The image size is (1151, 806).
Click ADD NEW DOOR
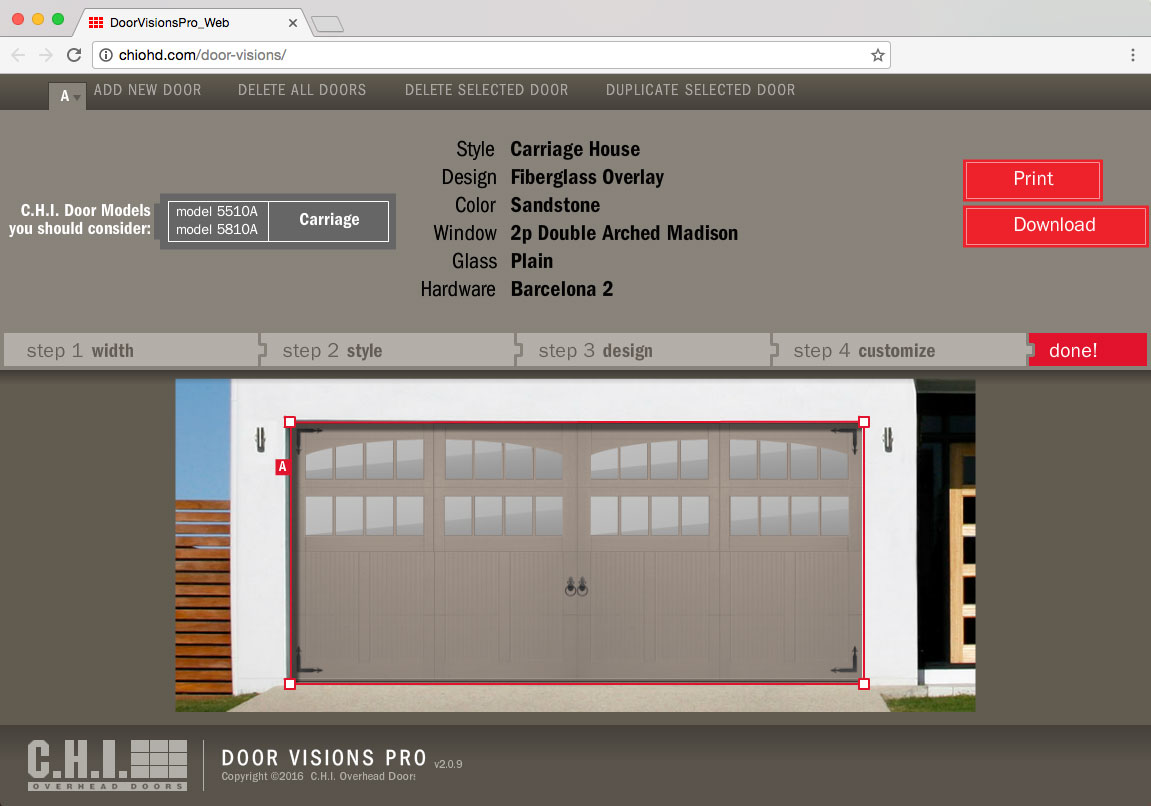[x=147, y=89]
